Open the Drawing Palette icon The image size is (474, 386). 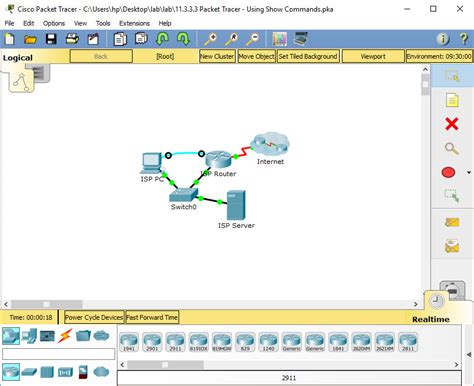point(279,39)
